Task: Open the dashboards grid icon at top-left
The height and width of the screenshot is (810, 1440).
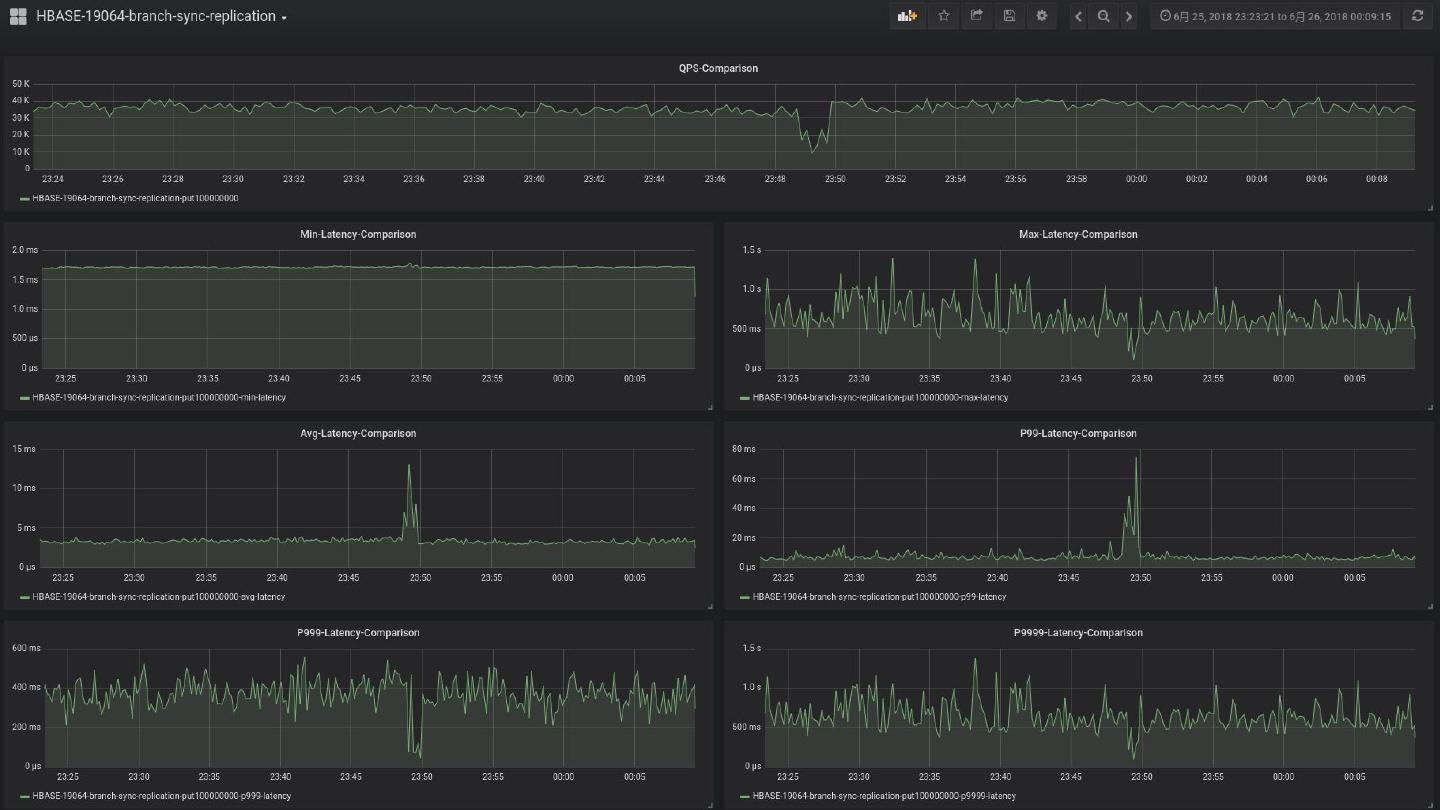Action: point(18,16)
